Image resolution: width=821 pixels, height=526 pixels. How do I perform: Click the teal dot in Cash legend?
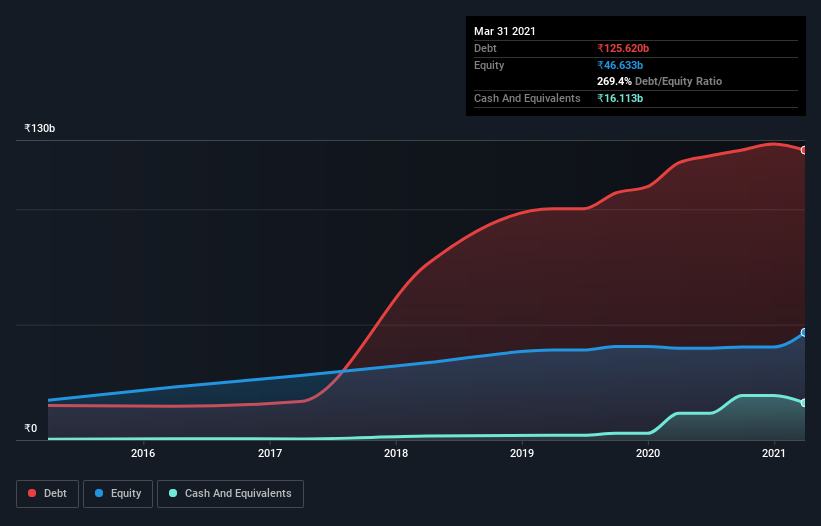click(173, 493)
